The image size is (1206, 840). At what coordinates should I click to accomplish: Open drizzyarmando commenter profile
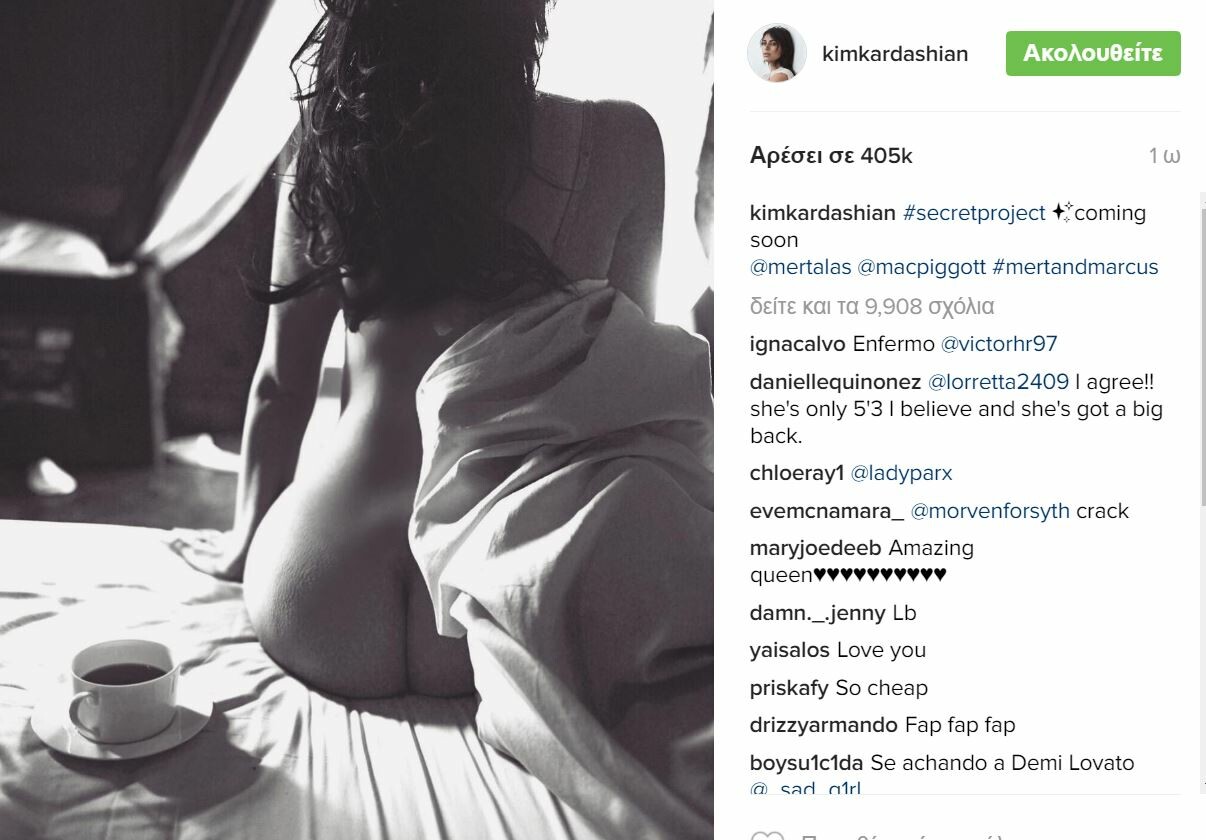coord(823,725)
